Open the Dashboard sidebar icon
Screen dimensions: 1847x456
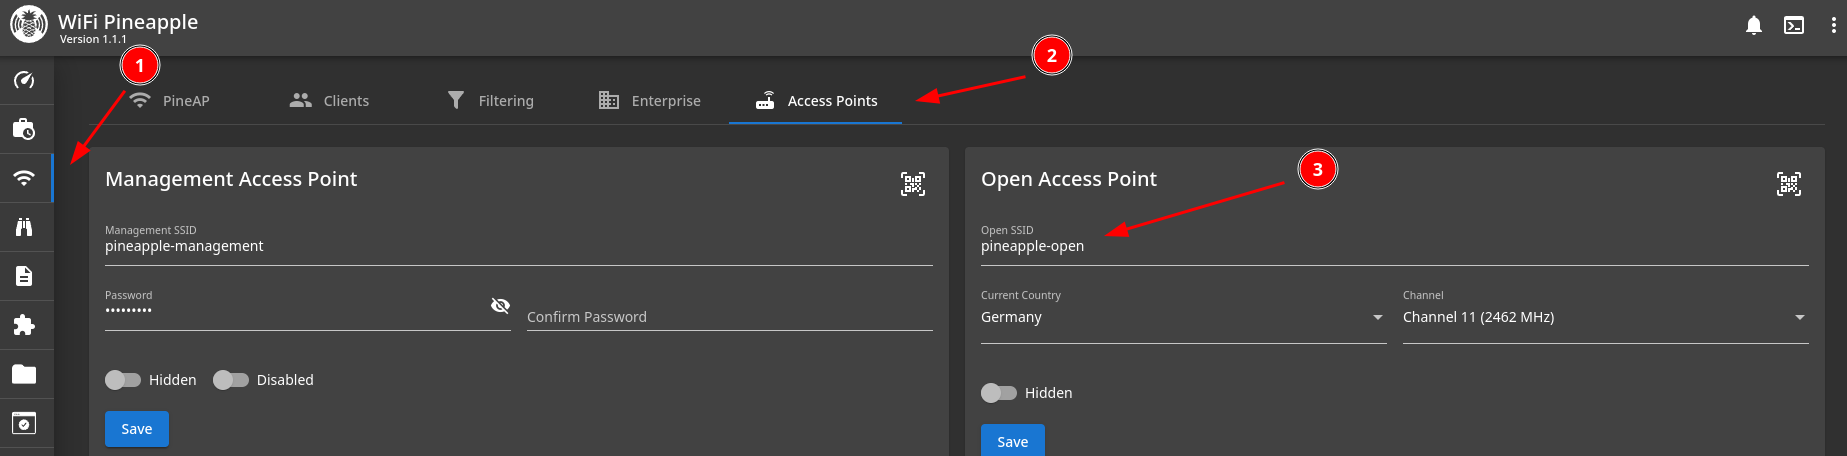coord(24,80)
